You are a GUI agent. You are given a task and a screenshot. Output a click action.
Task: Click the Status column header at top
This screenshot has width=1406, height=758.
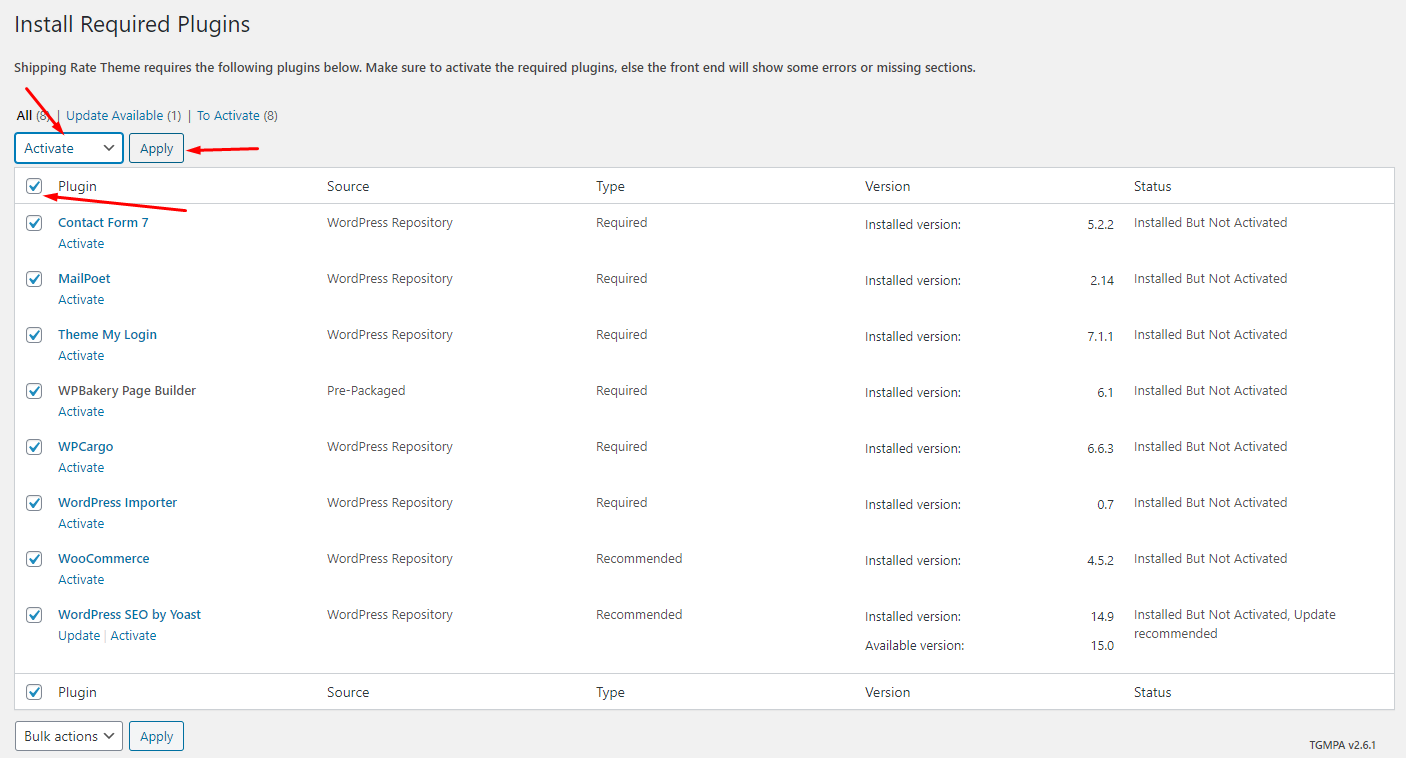tap(1152, 186)
